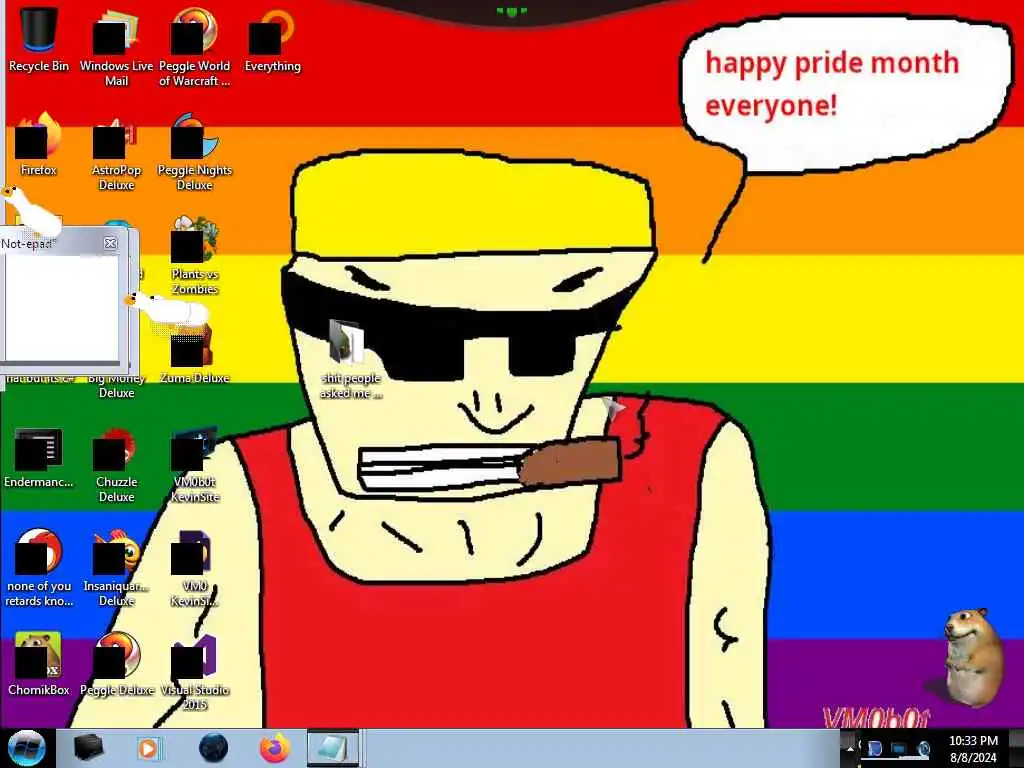Launch Peggle World of Warcraft shortcut

click(195, 47)
